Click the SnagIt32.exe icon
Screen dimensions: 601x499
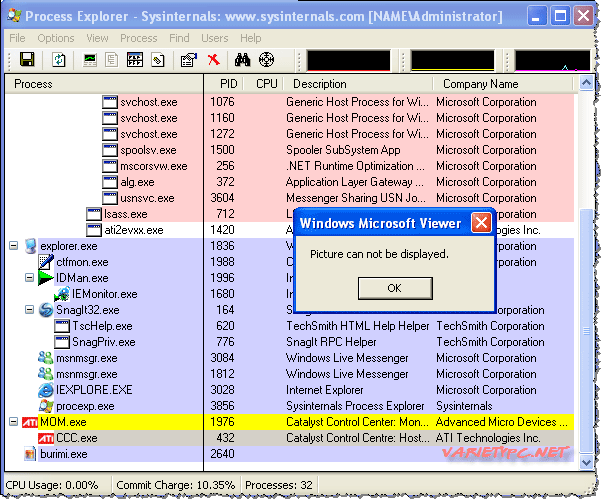[x=46, y=310]
